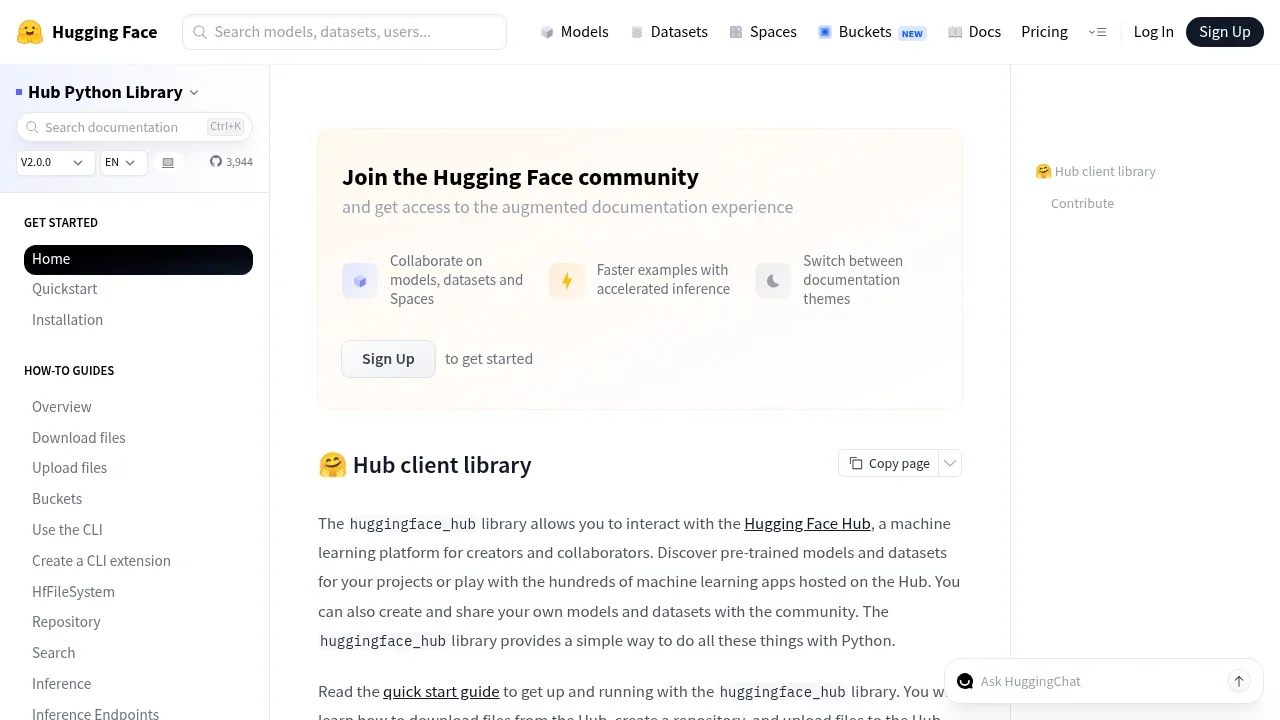Click the moon documentation themes icon
This screenshot has width=1280, height=720.
772,281
